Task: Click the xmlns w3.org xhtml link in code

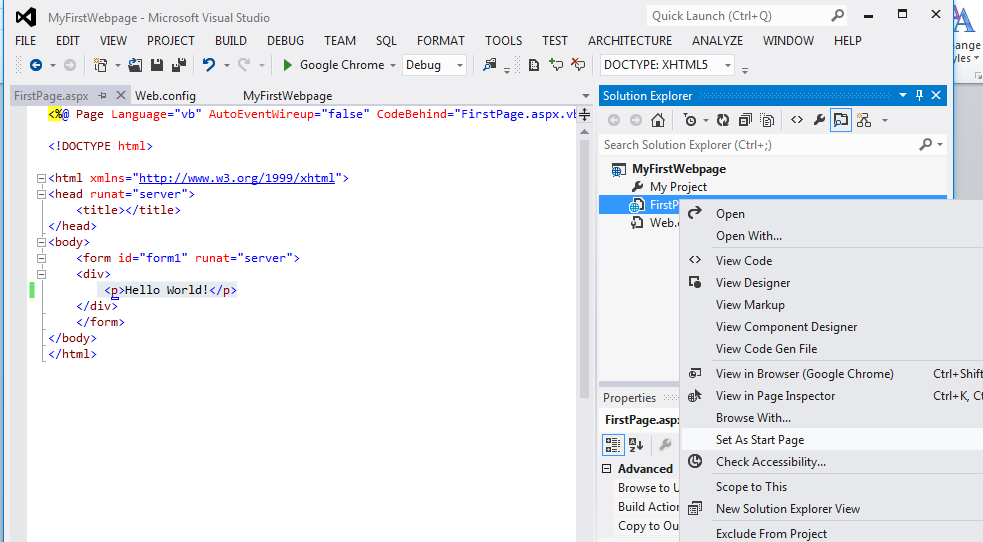Action: coord(237,178)
